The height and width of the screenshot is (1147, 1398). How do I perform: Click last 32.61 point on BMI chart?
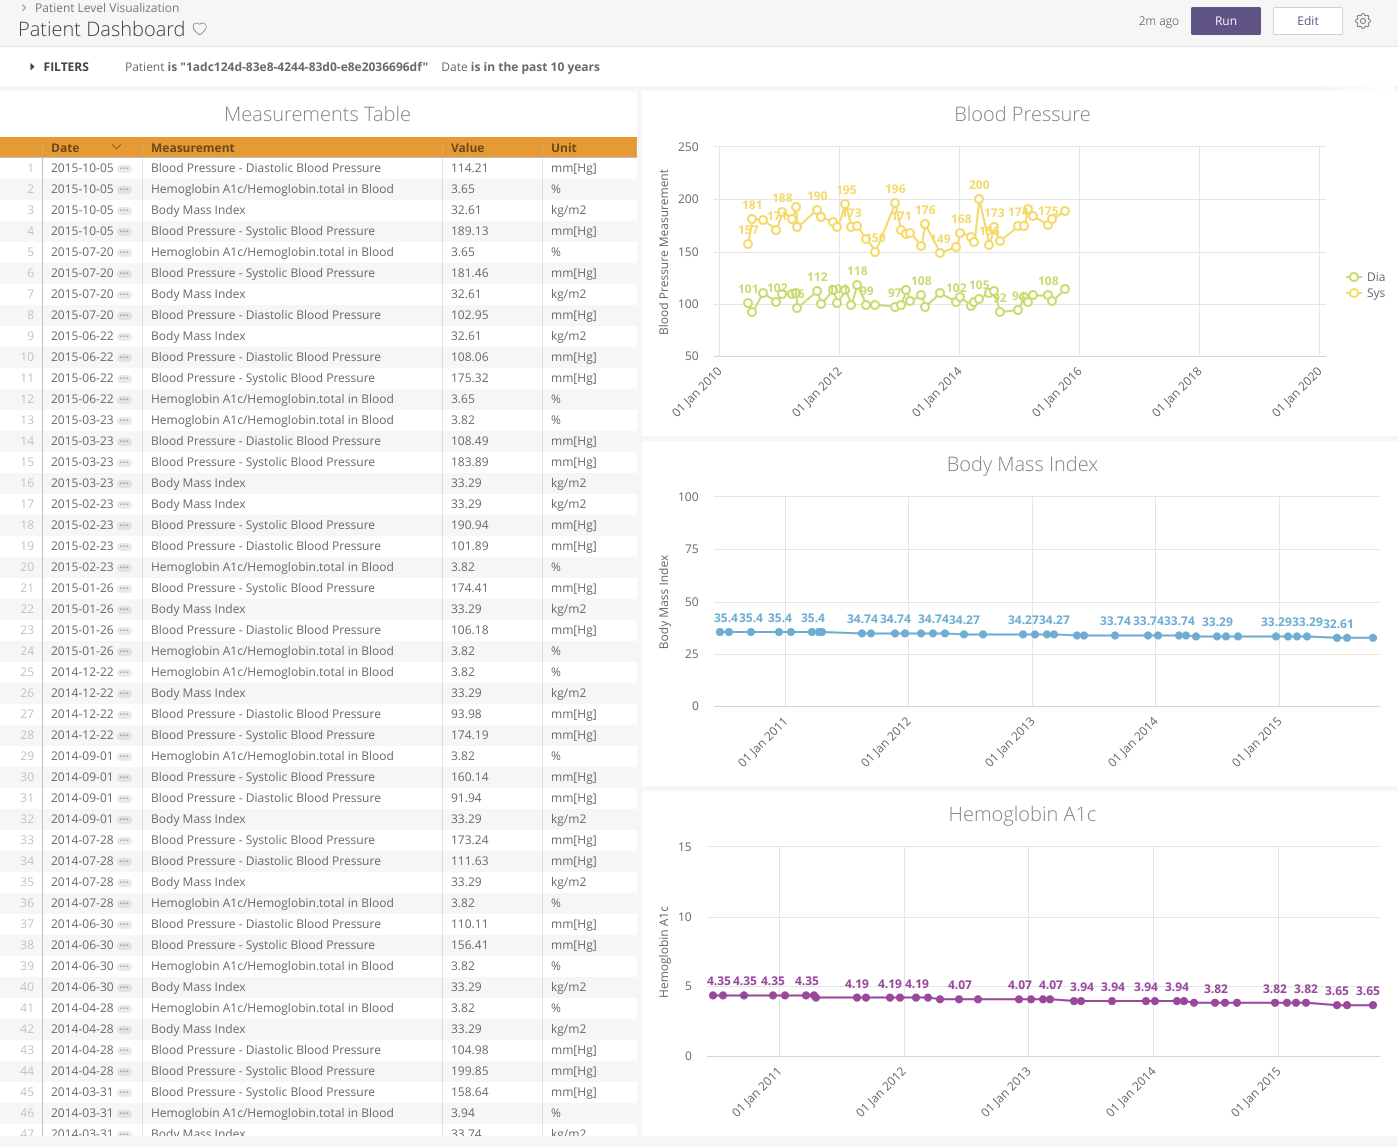pos(1373,638)
